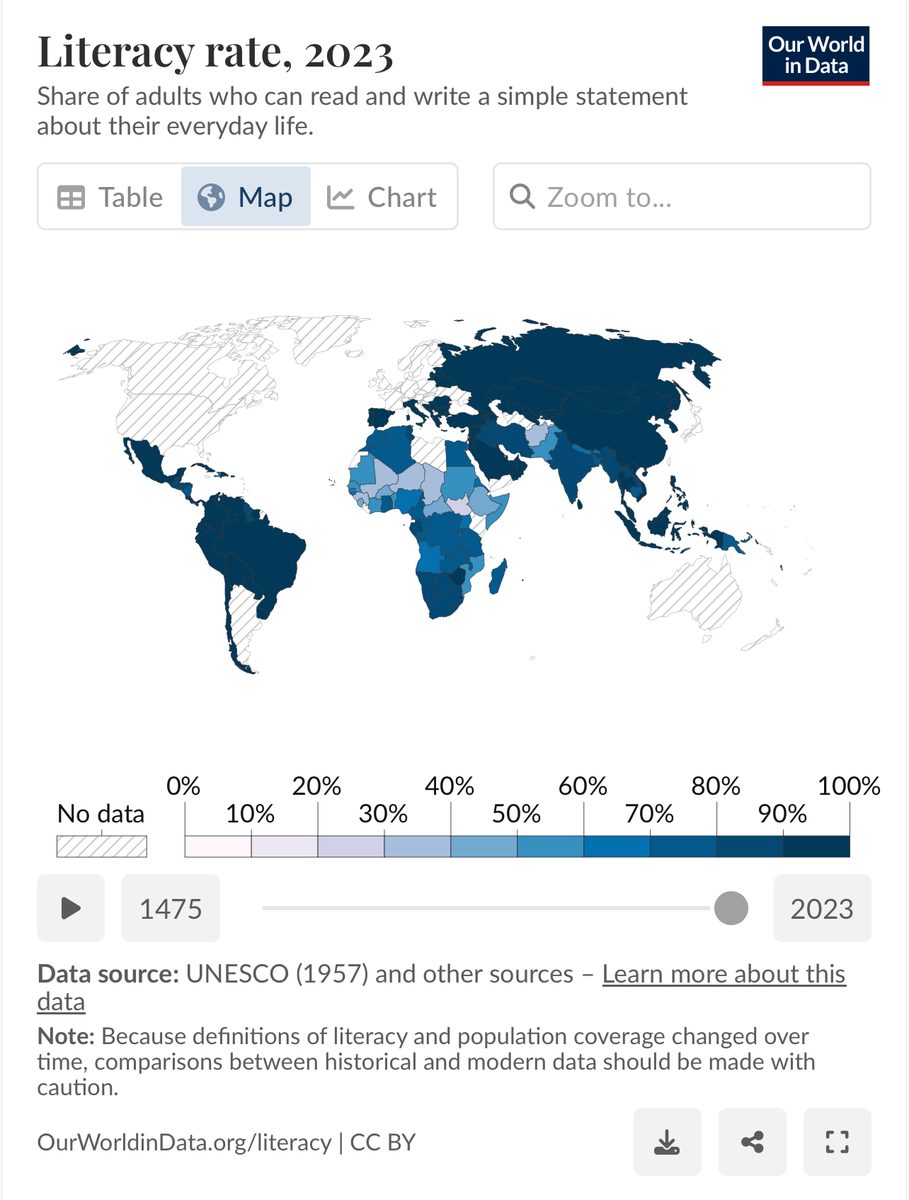This screenshot has height=1200, width=909.
Task: Click the Our World in Data logo
Action: coord(816,56)
